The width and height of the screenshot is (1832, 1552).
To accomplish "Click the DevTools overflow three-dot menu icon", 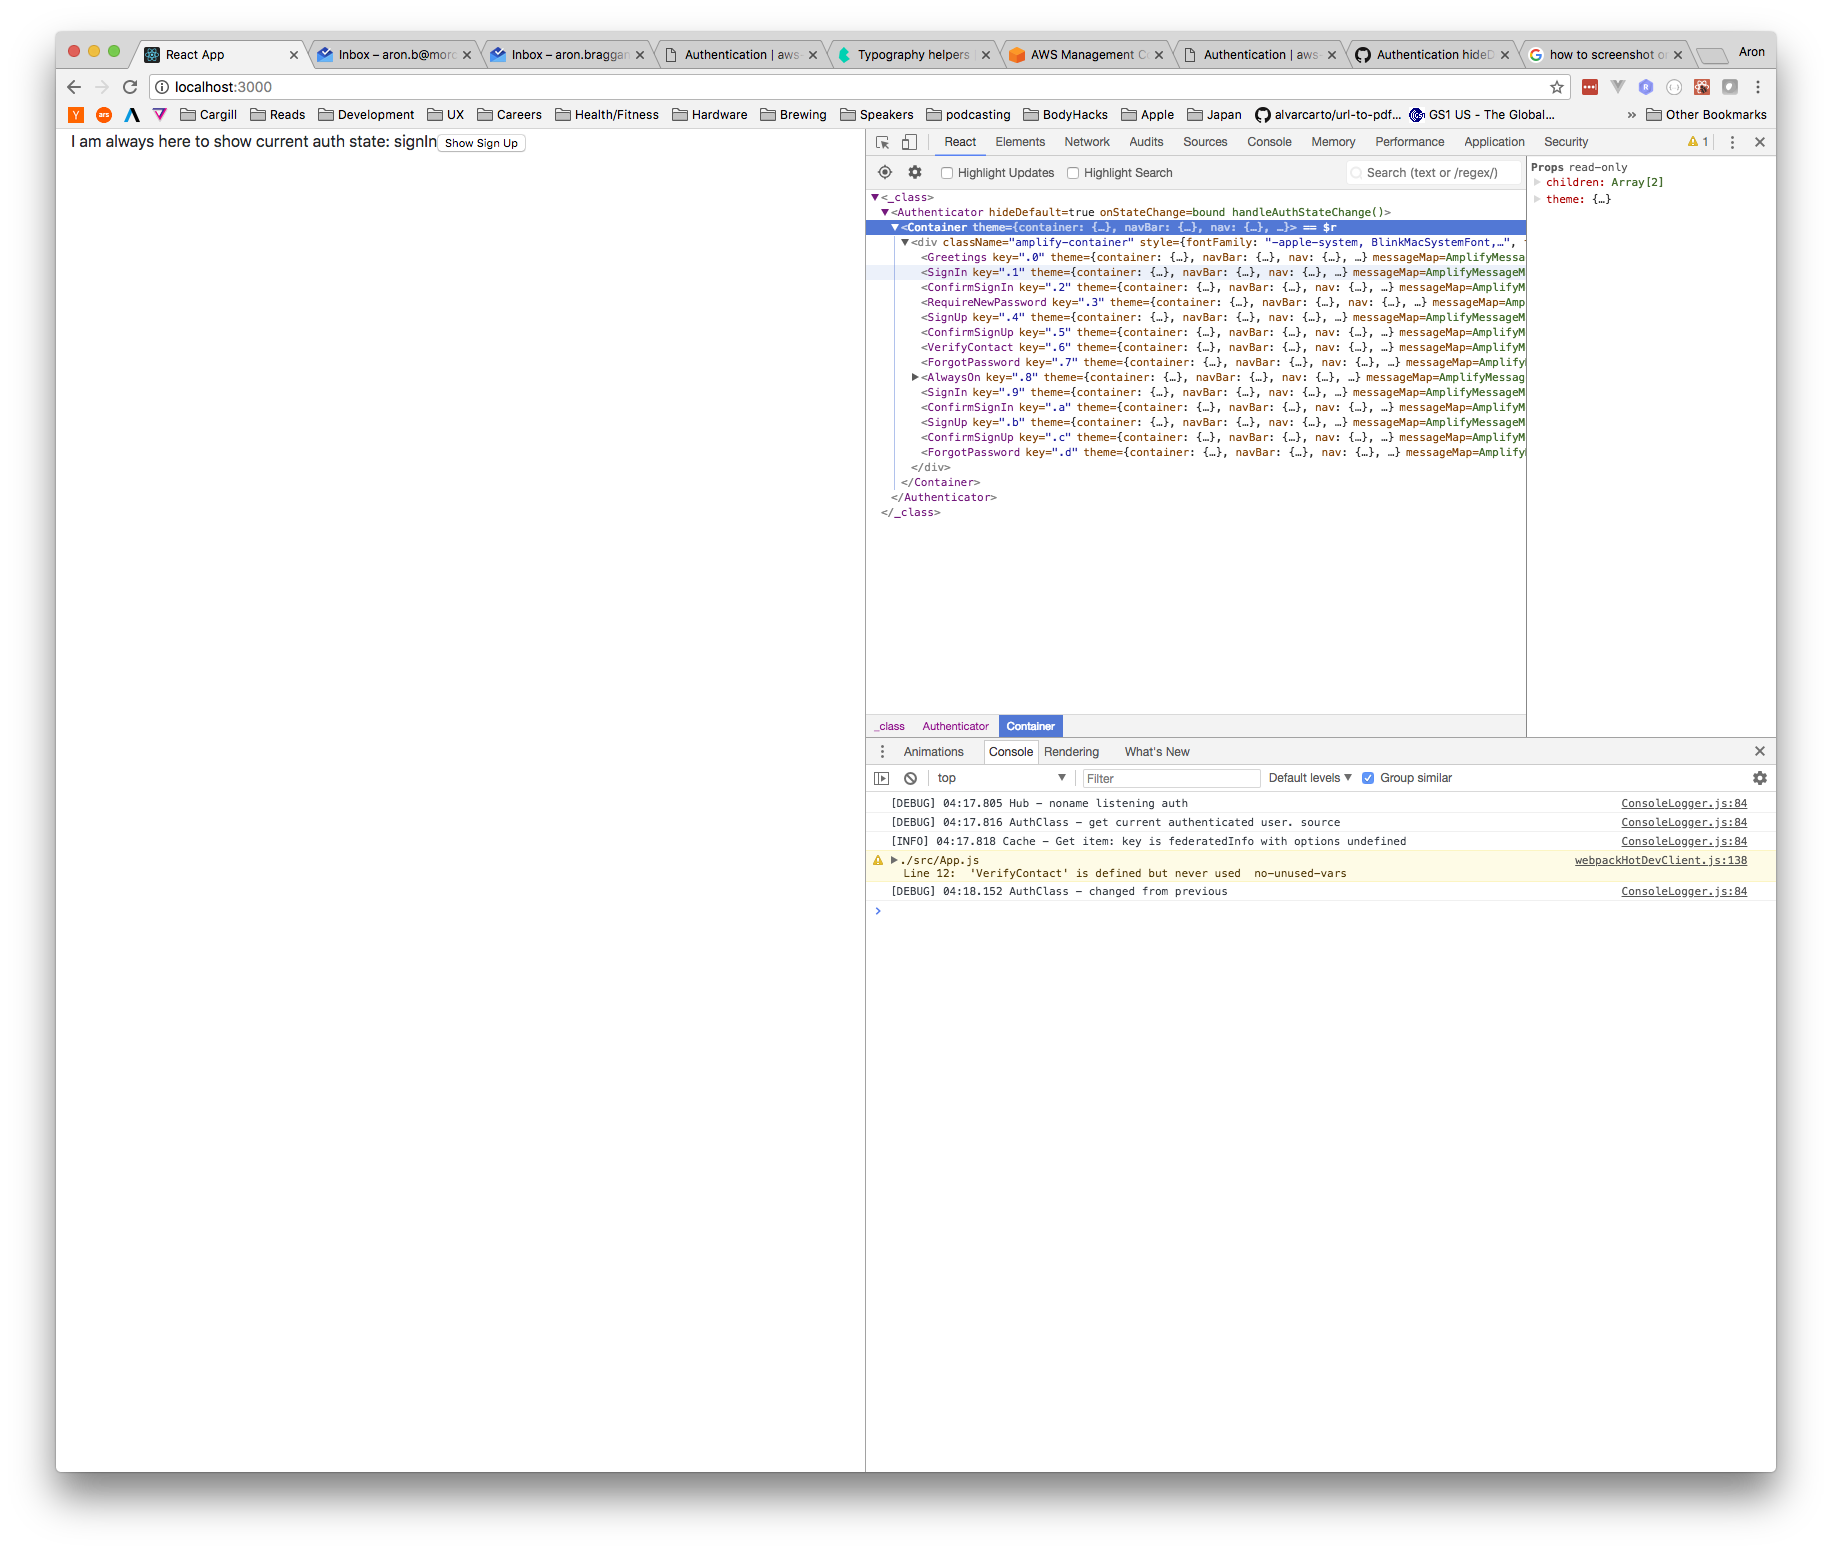I will click(1732, 142).
